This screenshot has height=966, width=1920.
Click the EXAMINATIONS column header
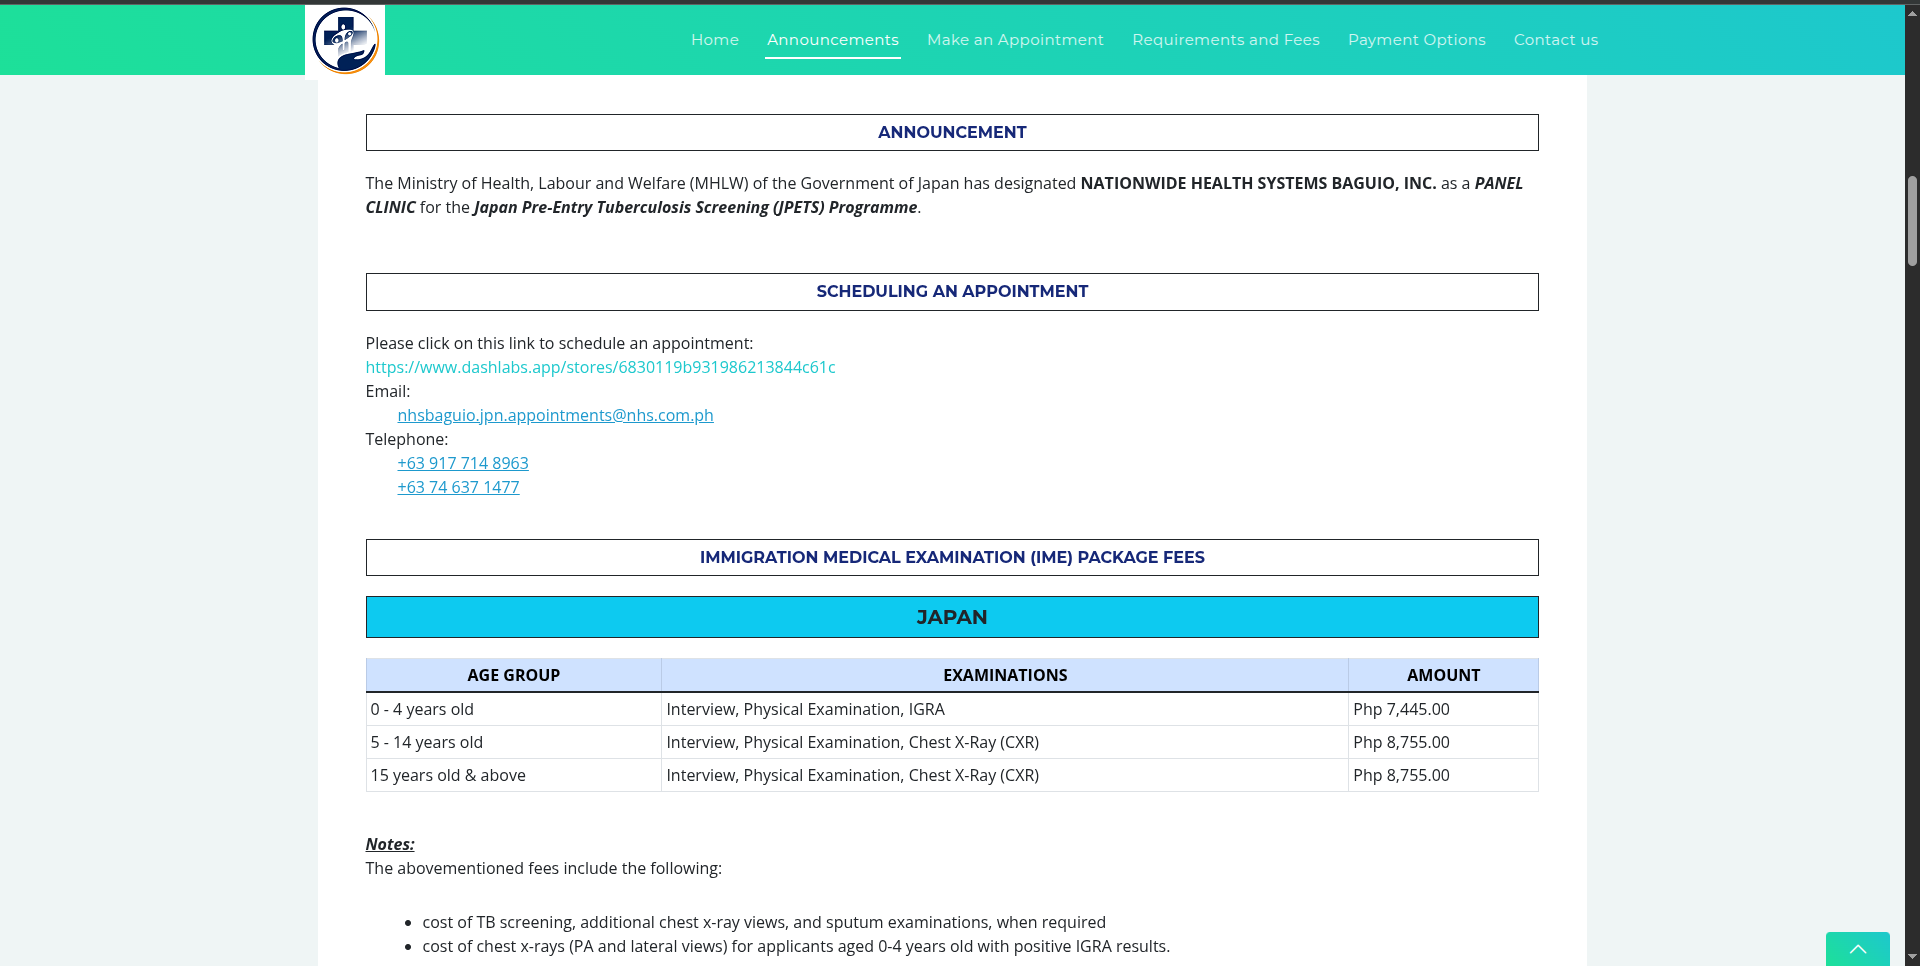click(x=1005, y=675)
